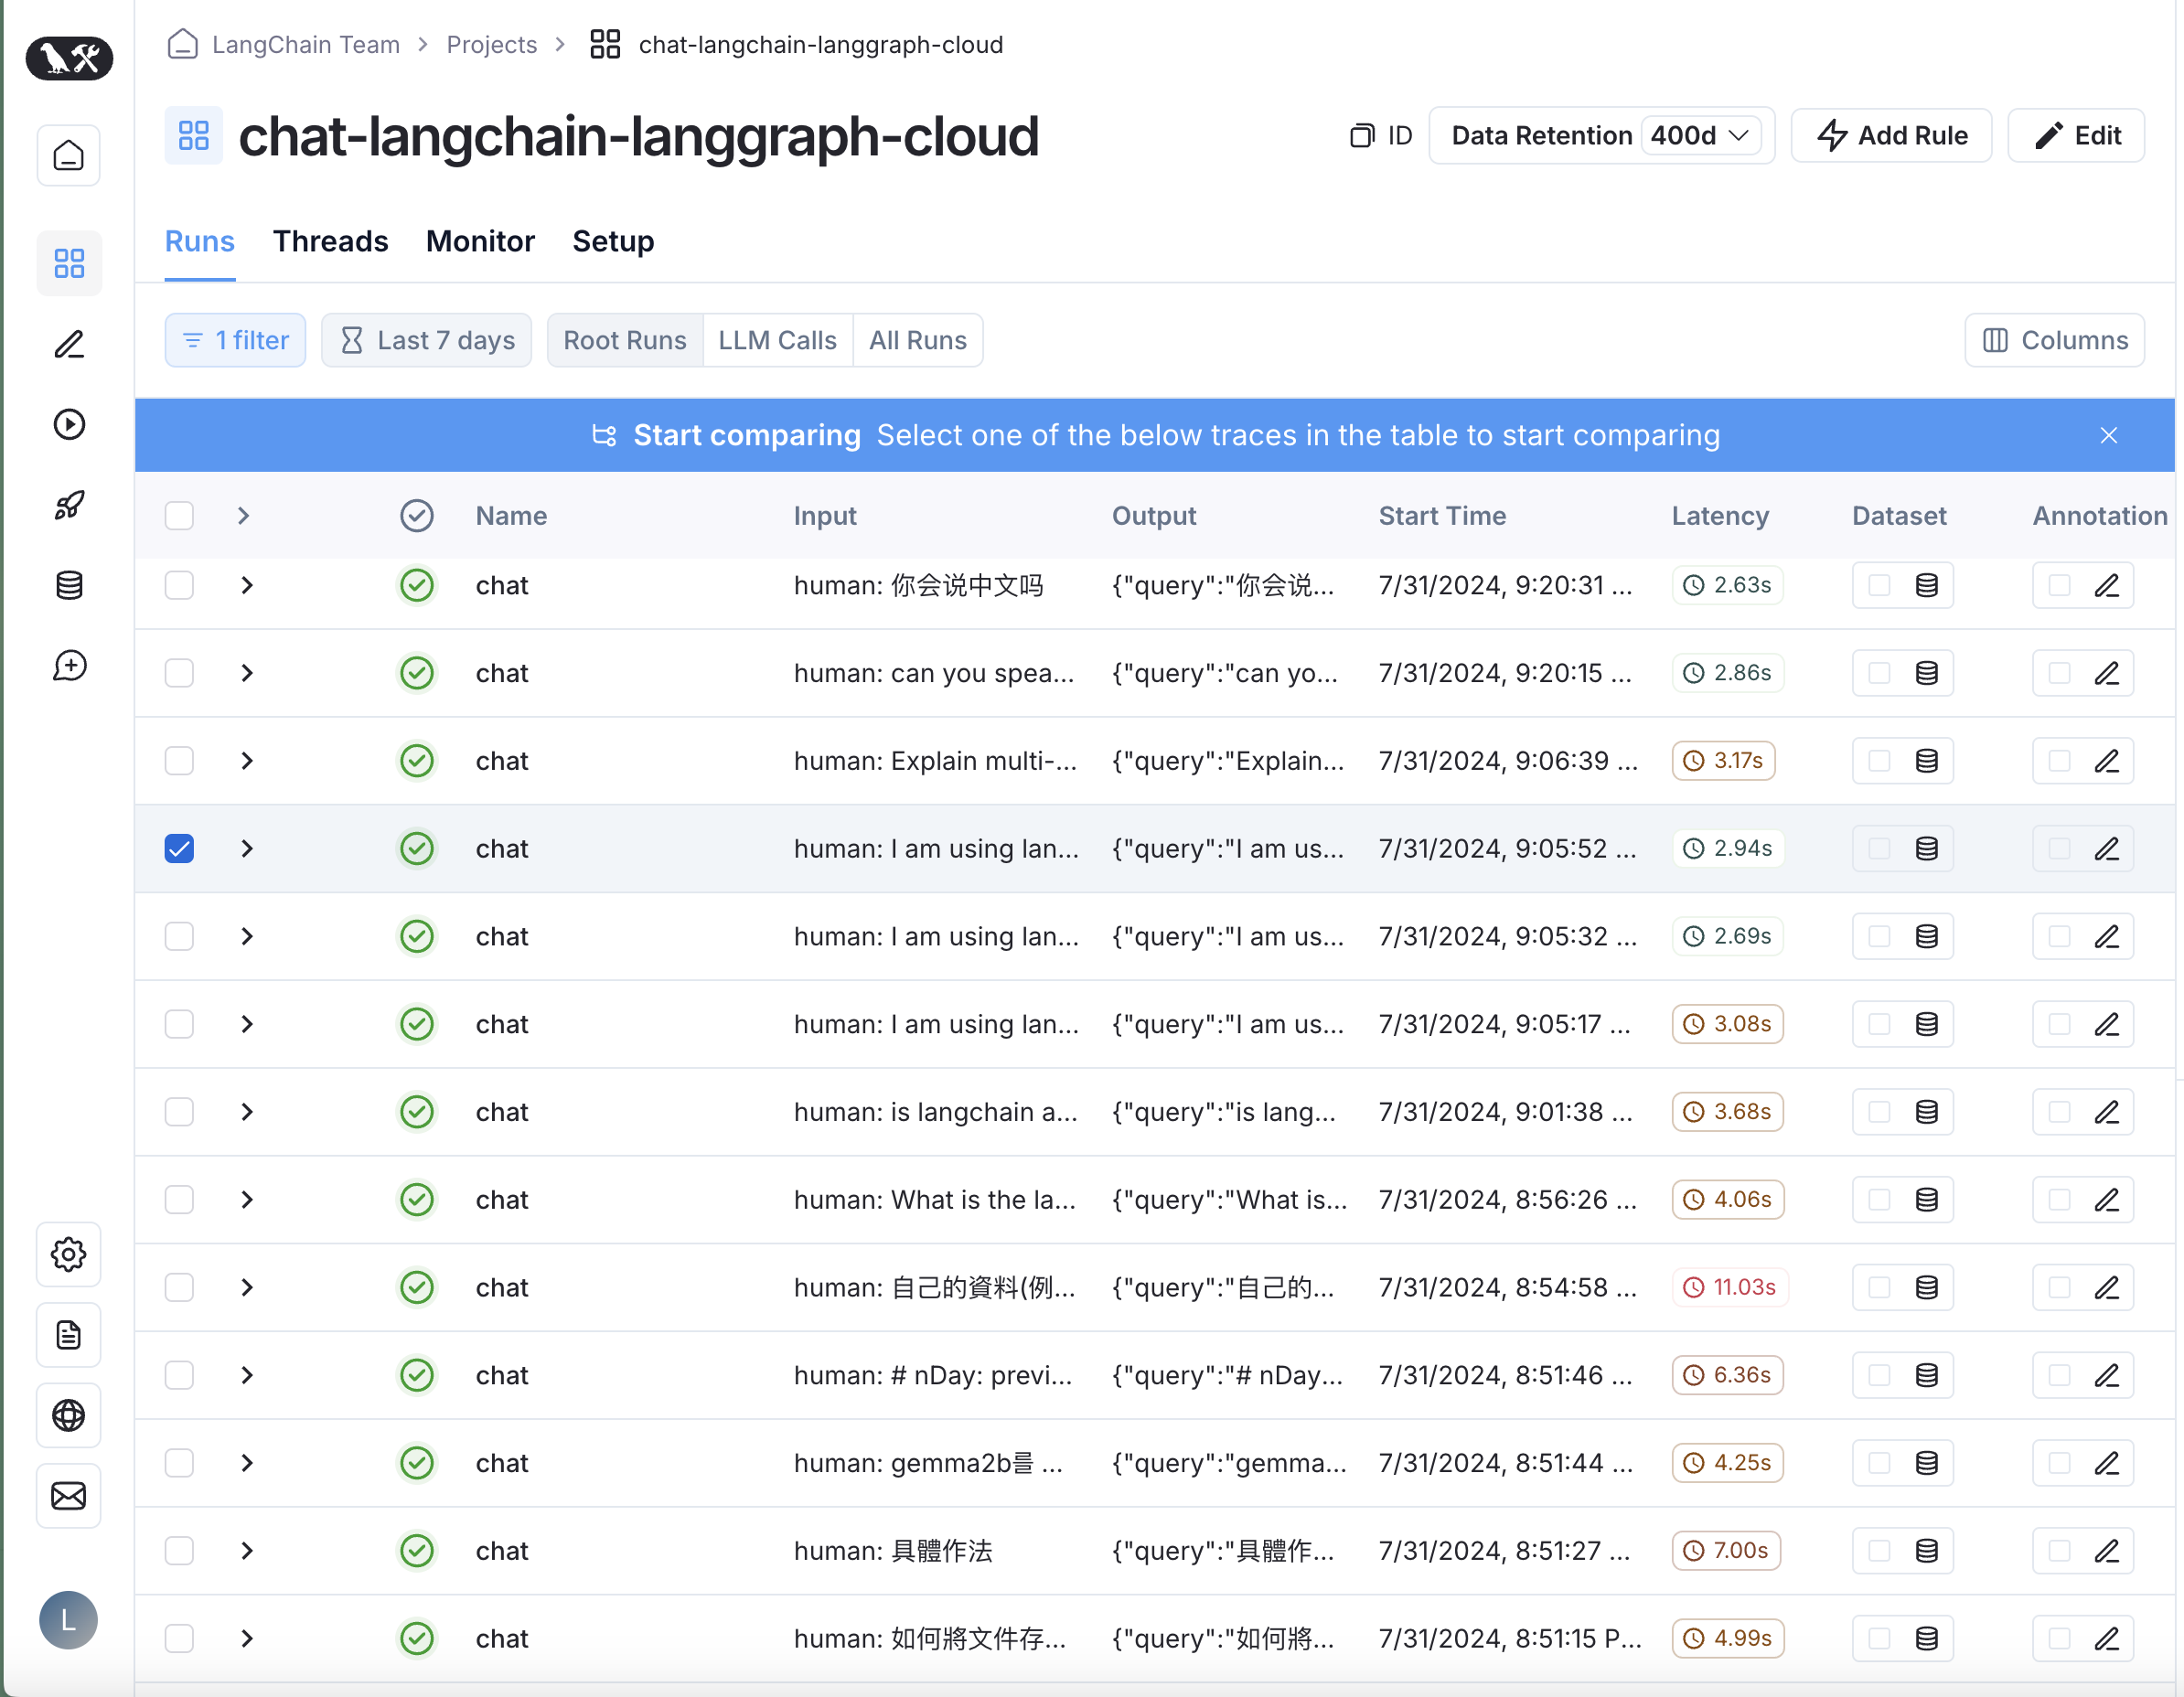Open the rocket deployments icon in sidebar
Viewport: 2184px width, 1697px height.
click(x=69, y=505)
